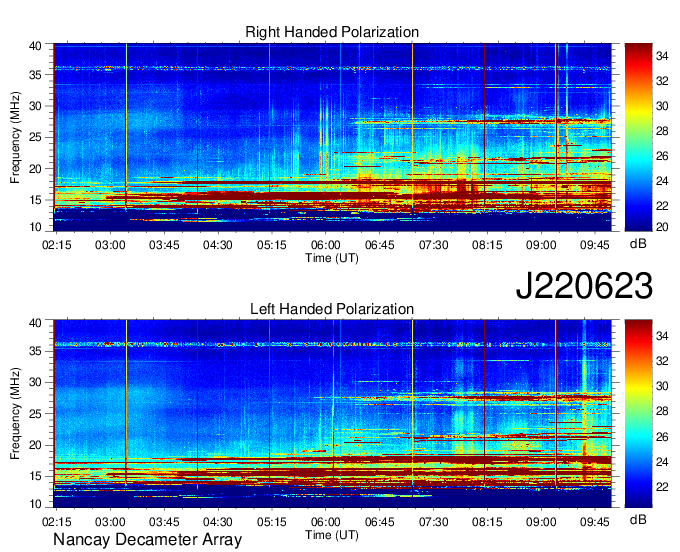Click the 10 MHz tick label of Right Handed plot
The height and width of the screenshot is (552, 680).
coord(36,227)
